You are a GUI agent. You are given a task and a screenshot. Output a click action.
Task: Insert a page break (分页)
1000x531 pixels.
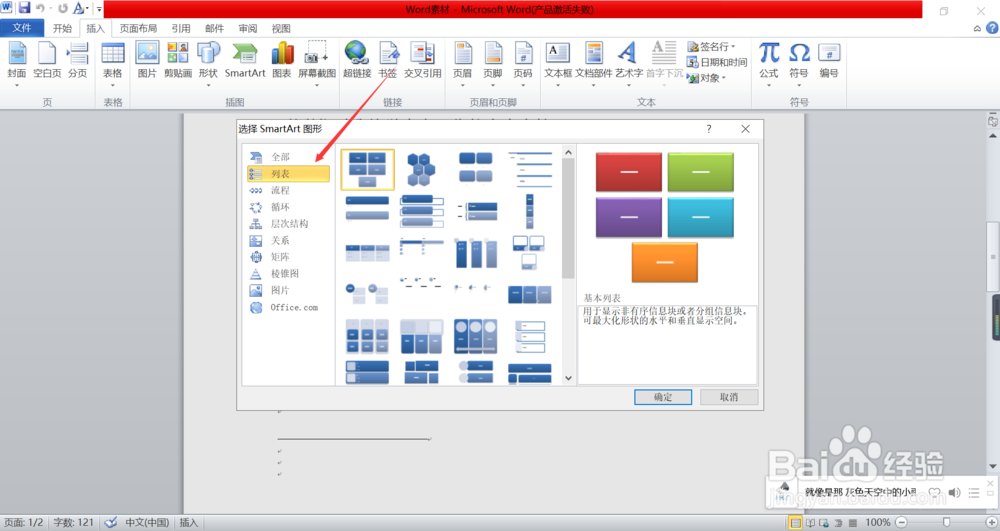(x=78, y=61)
